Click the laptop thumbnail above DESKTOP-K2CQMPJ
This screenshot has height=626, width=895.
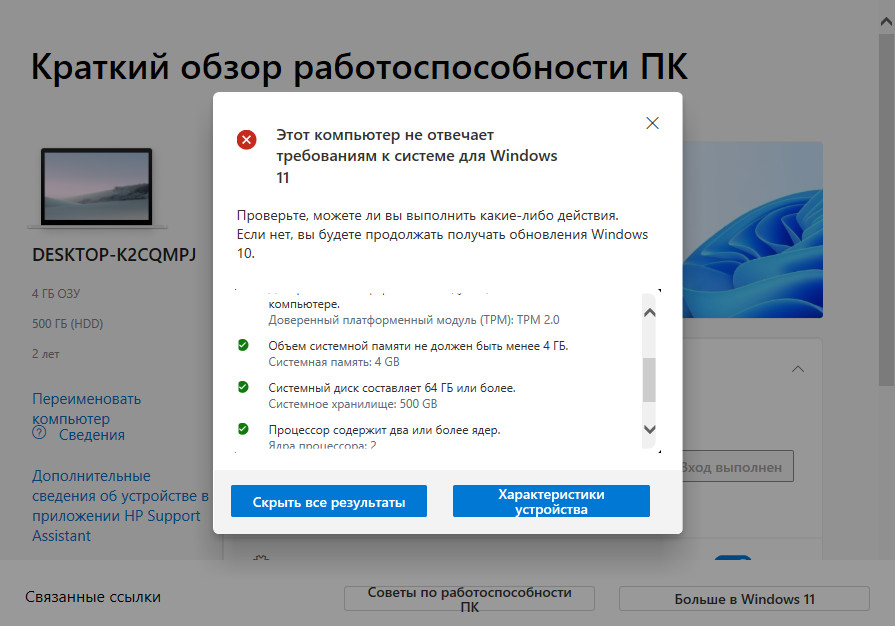tap(96, 187)
